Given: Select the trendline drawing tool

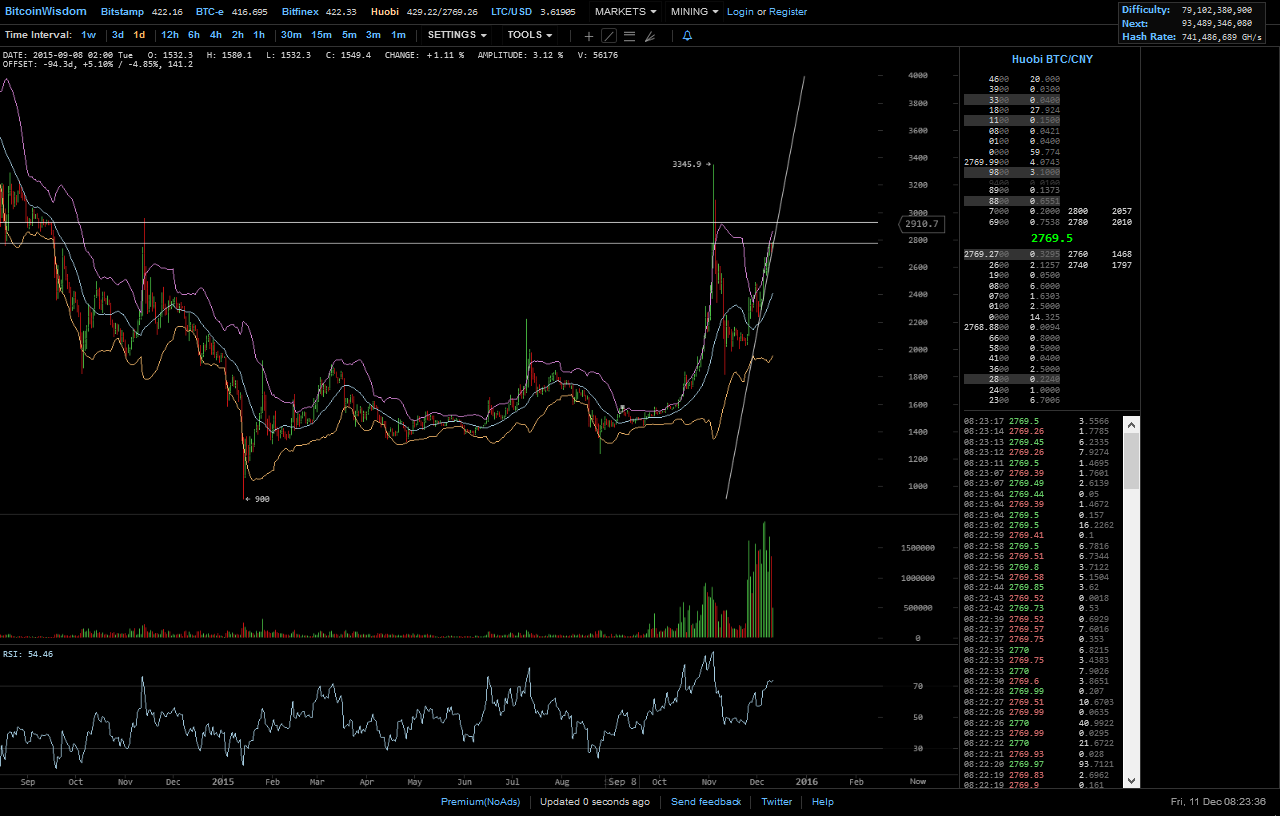Looking at the screenshot, I should 607,36.
